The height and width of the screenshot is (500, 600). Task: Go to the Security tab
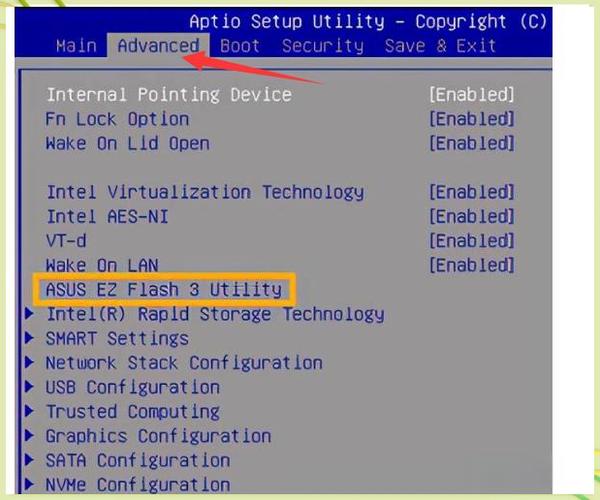(x=322, y=46)
